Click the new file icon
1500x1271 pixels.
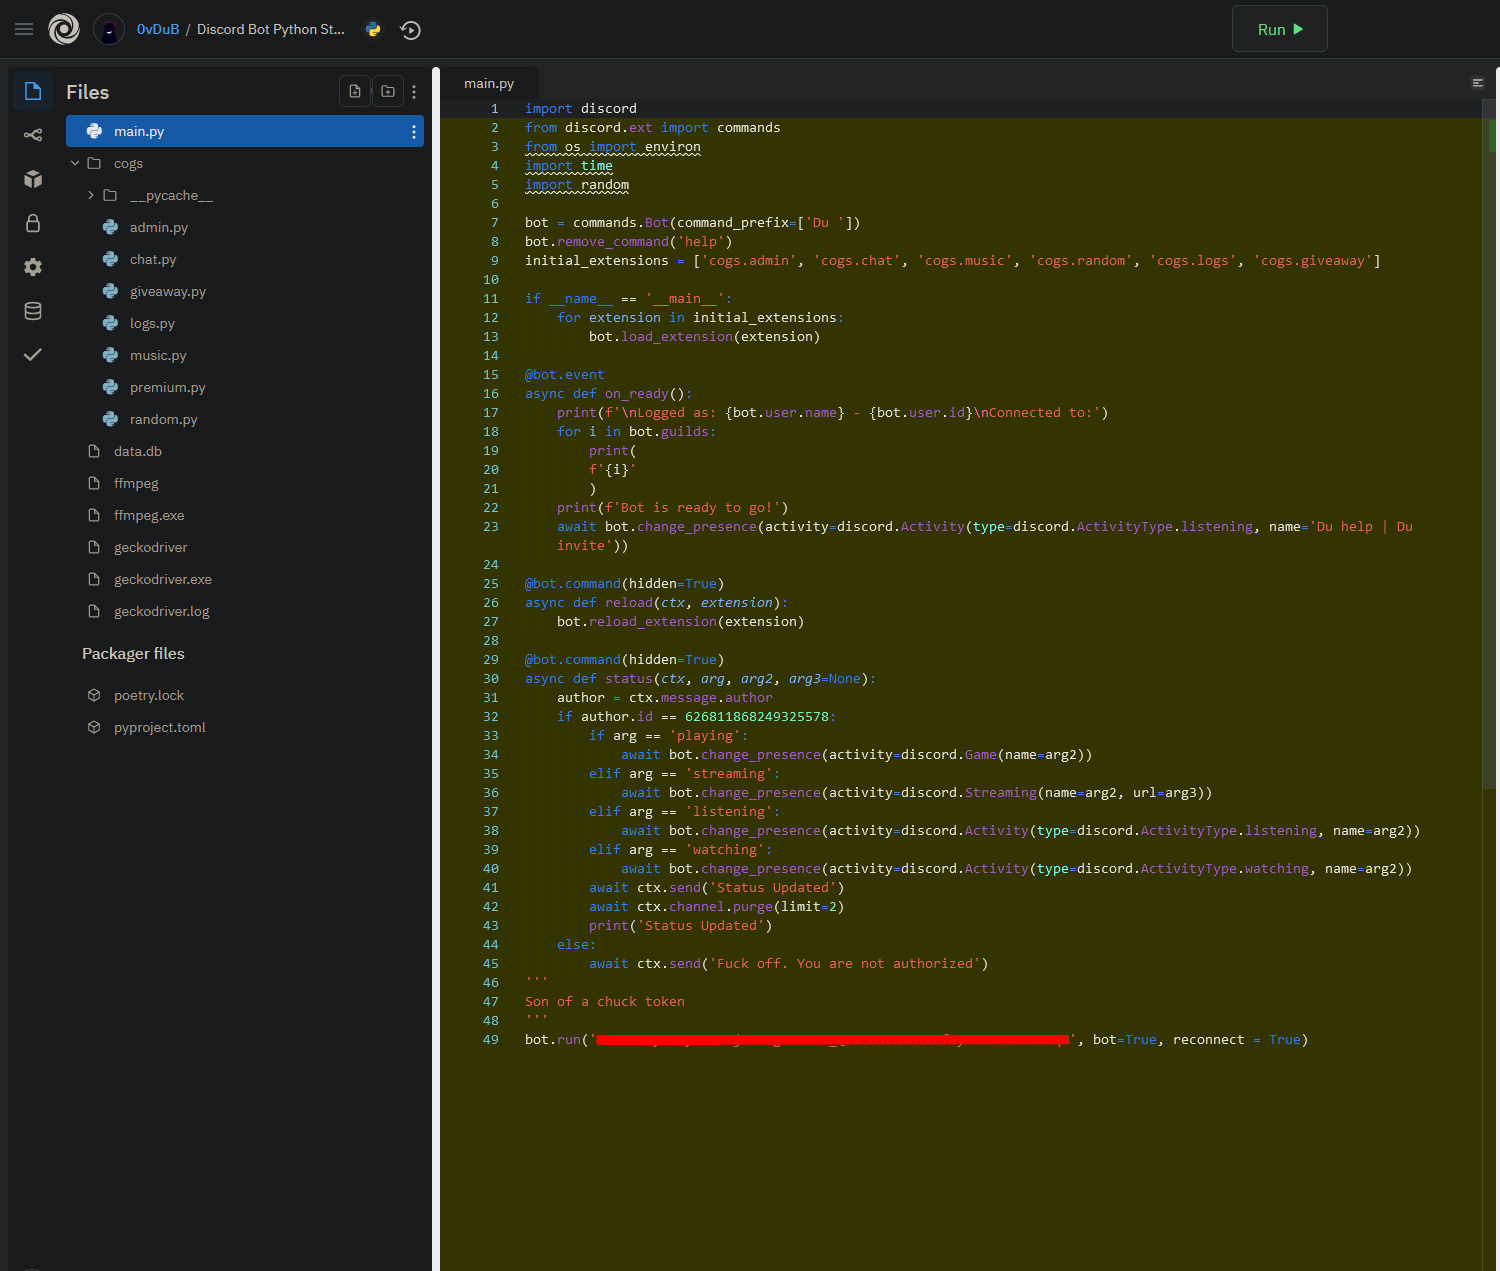point(355,91)
